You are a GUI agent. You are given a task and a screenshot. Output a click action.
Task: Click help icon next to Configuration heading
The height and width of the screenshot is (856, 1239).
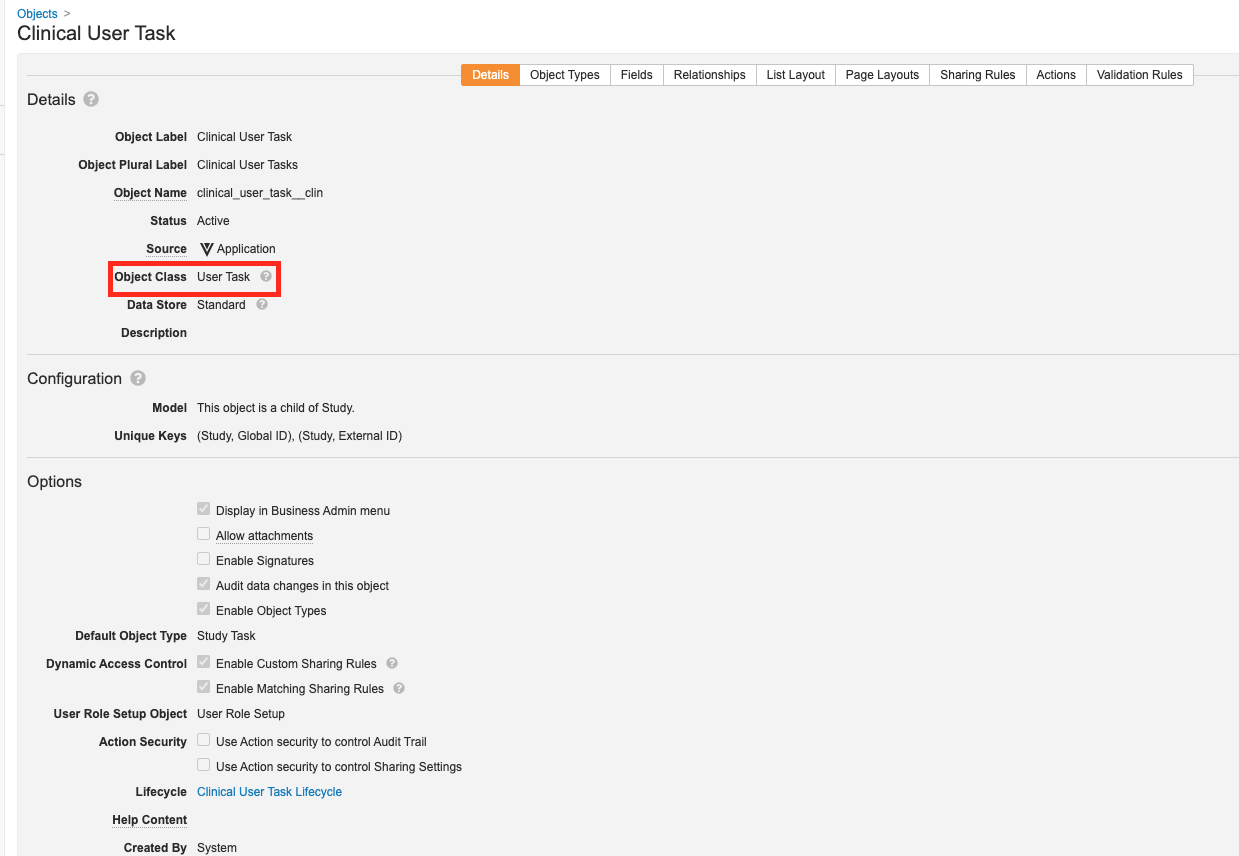pyautogui.click(x=138, y=378)
